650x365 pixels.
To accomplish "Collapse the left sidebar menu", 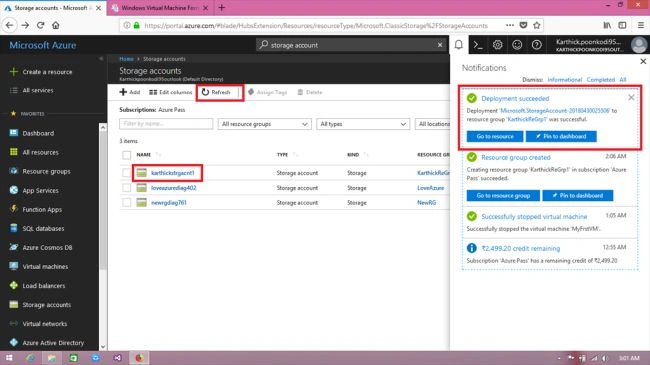I will [x=101, y=59].
